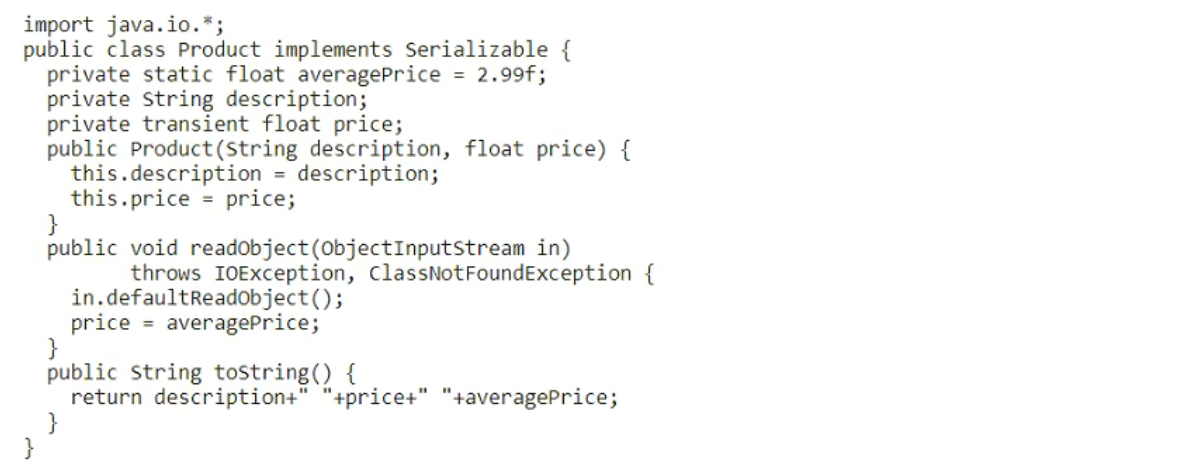Click 'this.description = description;' statement
1181x473 pixels.
coord(254,174)
